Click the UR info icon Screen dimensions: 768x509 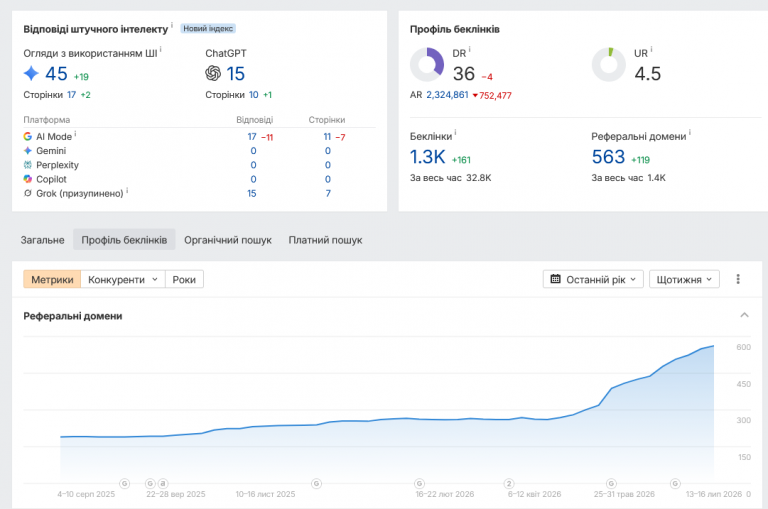click(x=651, y=49)
